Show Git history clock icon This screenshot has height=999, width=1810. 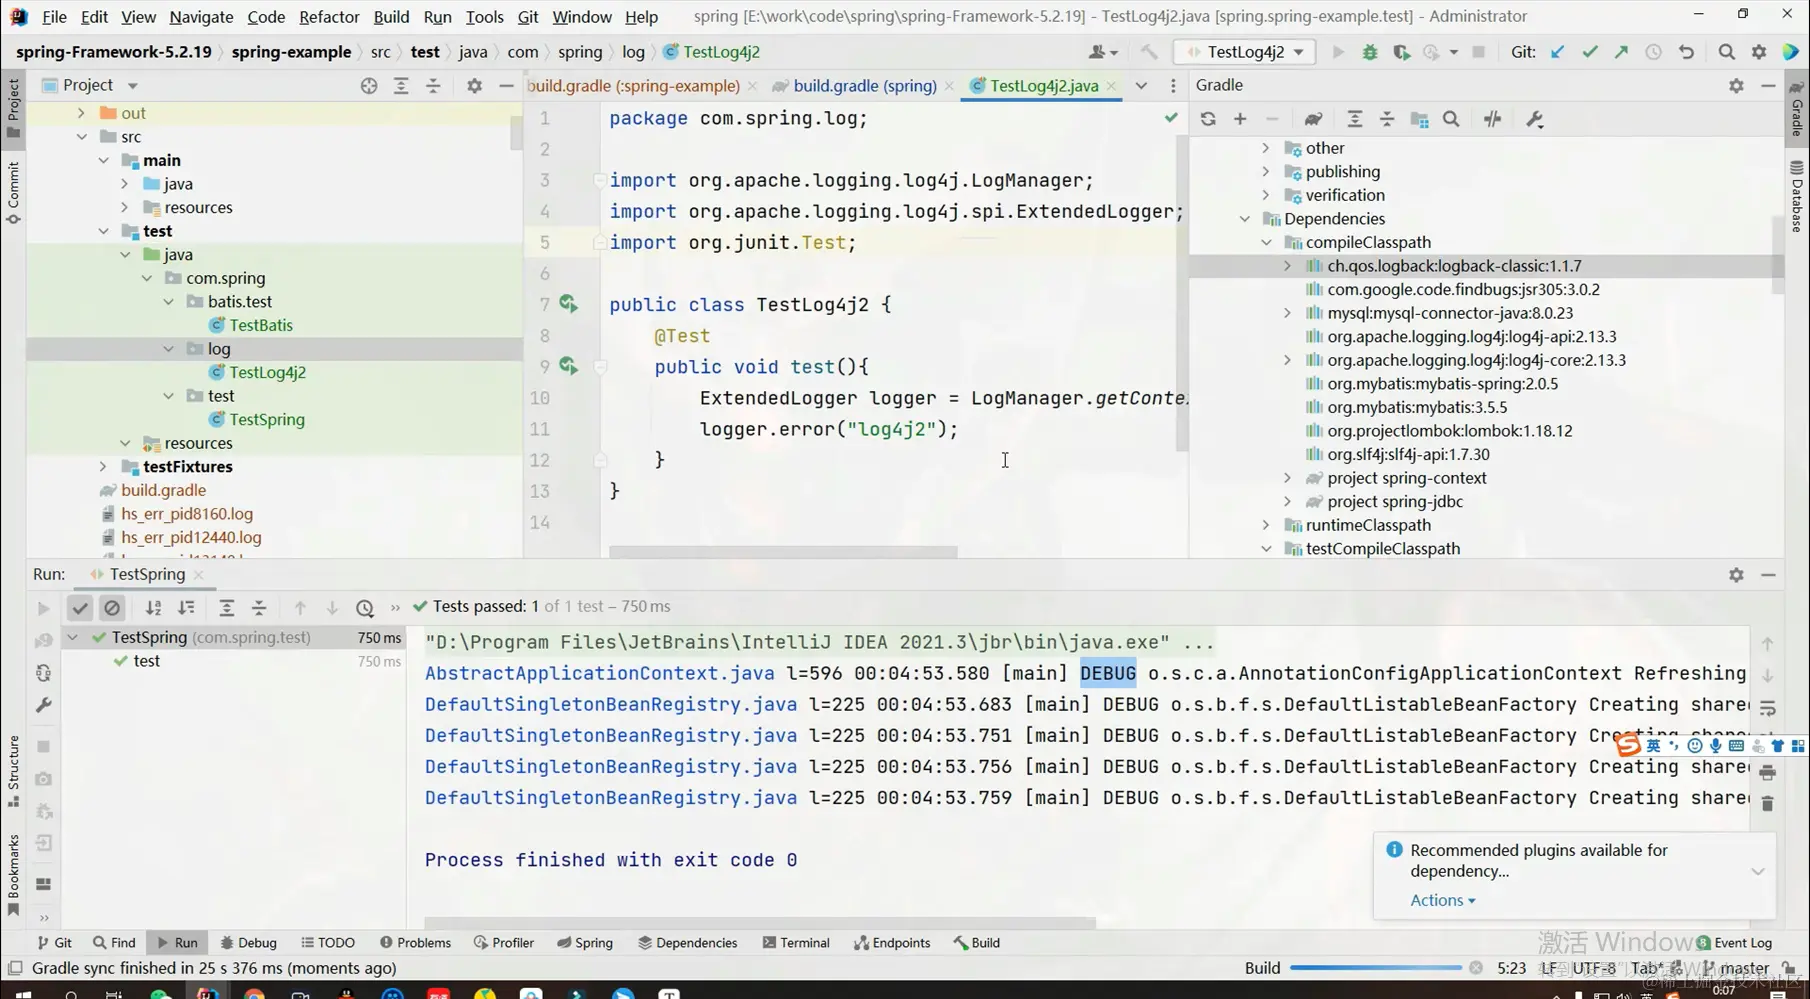[1653, 52]
